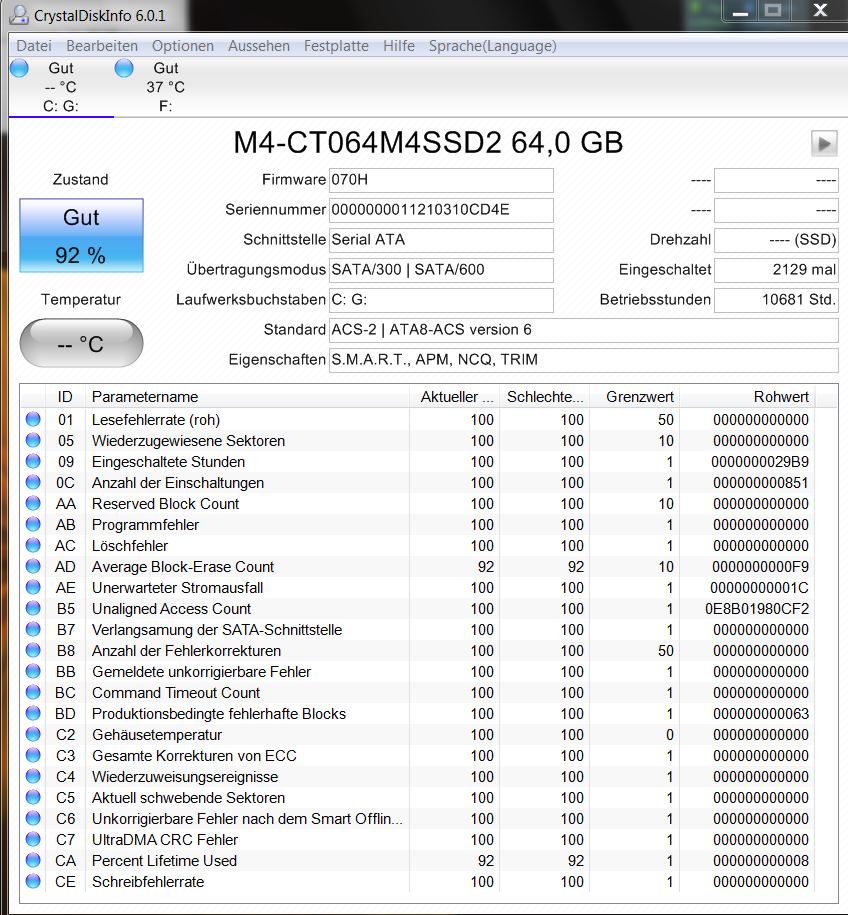Select the 'Average Block-Erase Count' parameter name
Viewport: 848px width, 915px height.
(183, 567)
